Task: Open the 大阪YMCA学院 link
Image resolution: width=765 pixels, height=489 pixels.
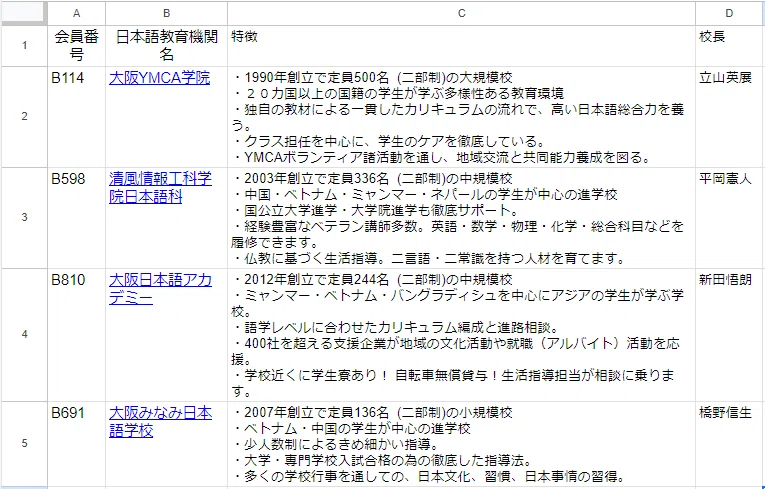Action: [160, 78]
